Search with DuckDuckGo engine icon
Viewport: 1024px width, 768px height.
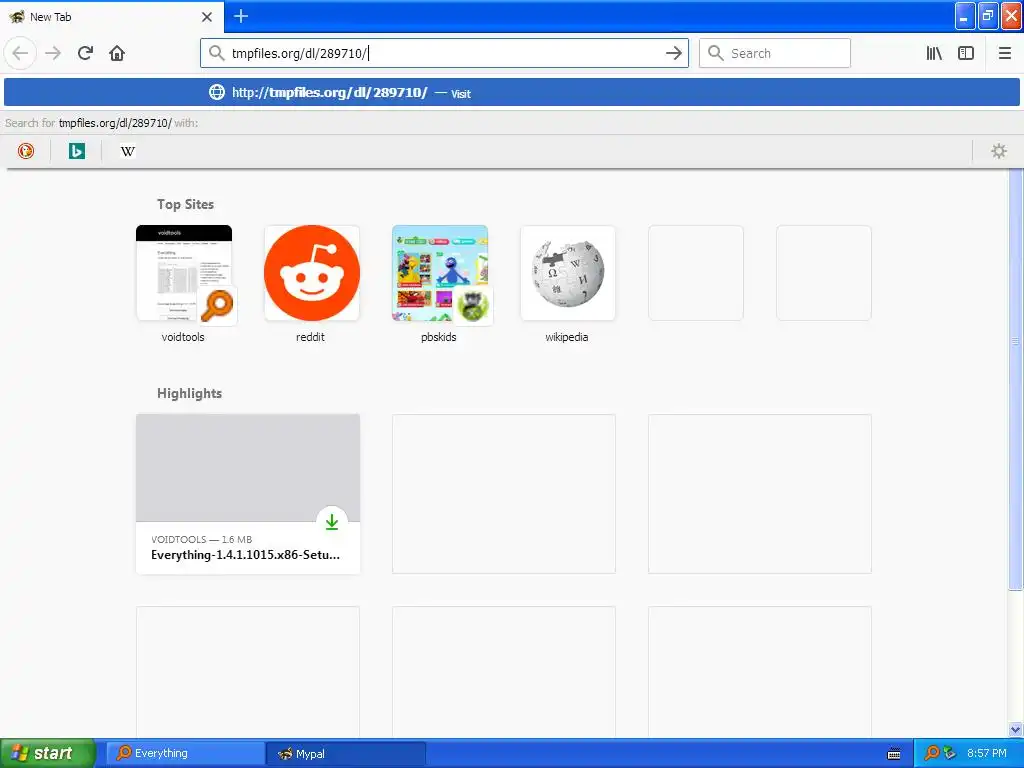[x=25, y=151]
